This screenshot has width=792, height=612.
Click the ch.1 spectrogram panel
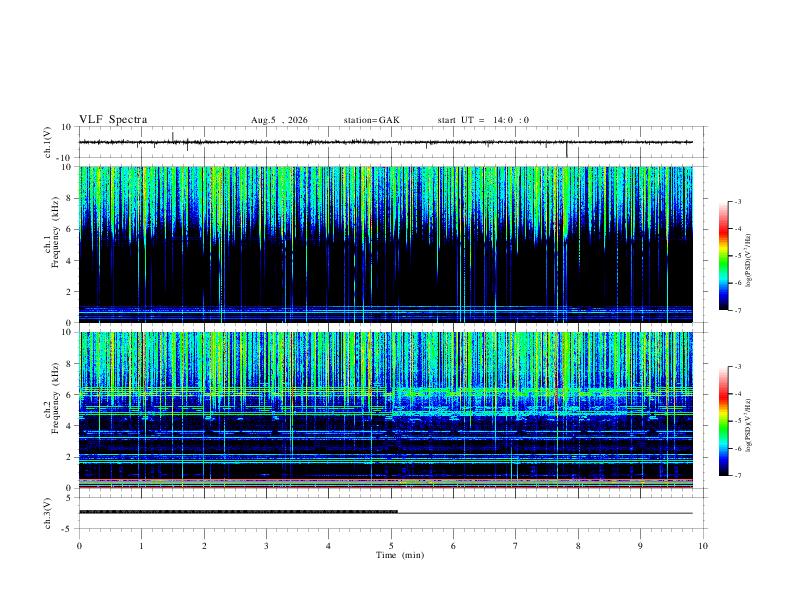pos(385,244)
